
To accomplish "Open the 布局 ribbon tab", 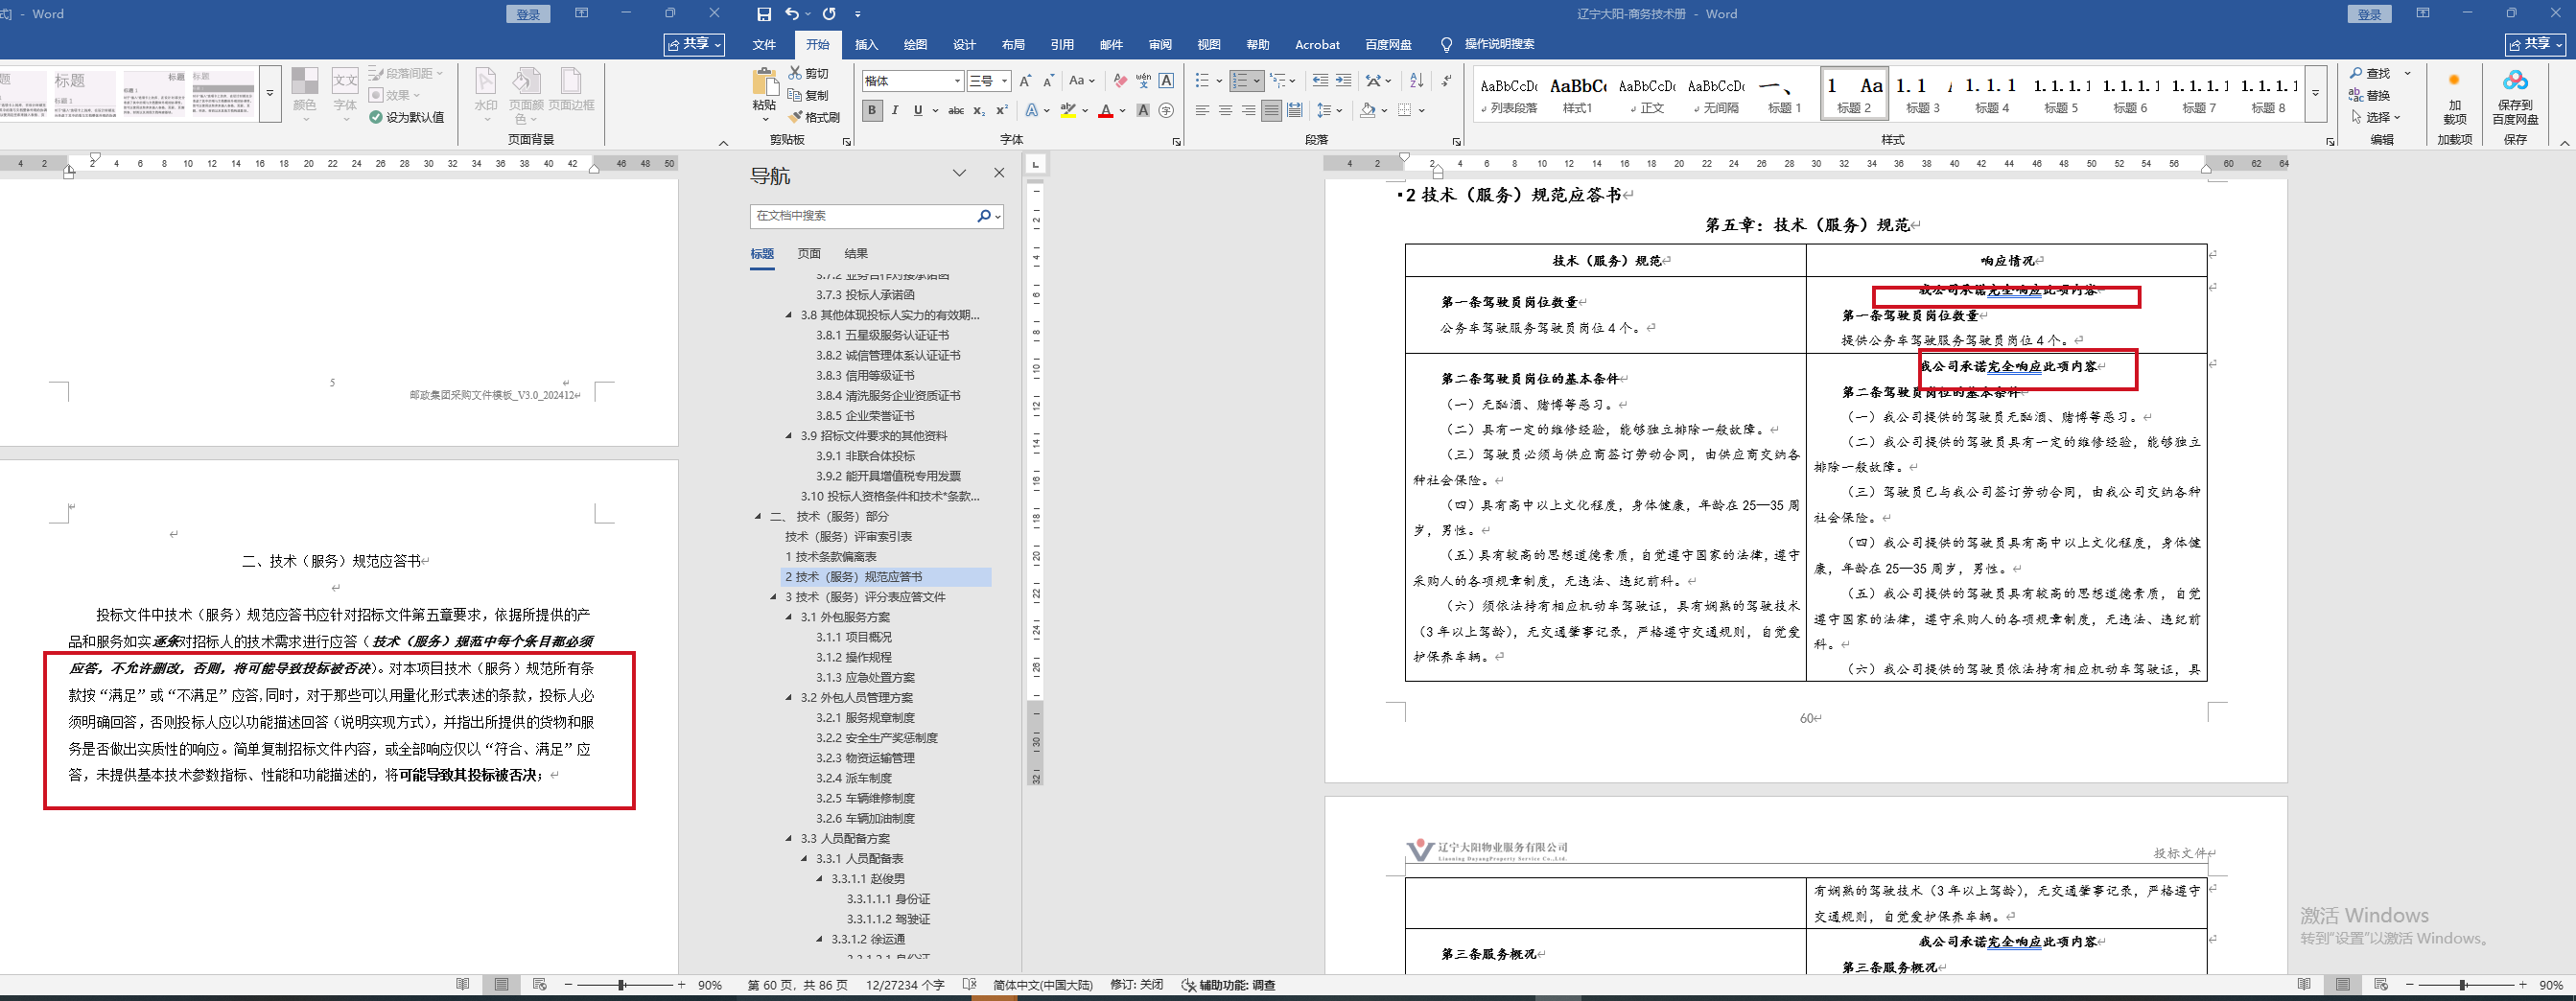I will point(1013,45).
